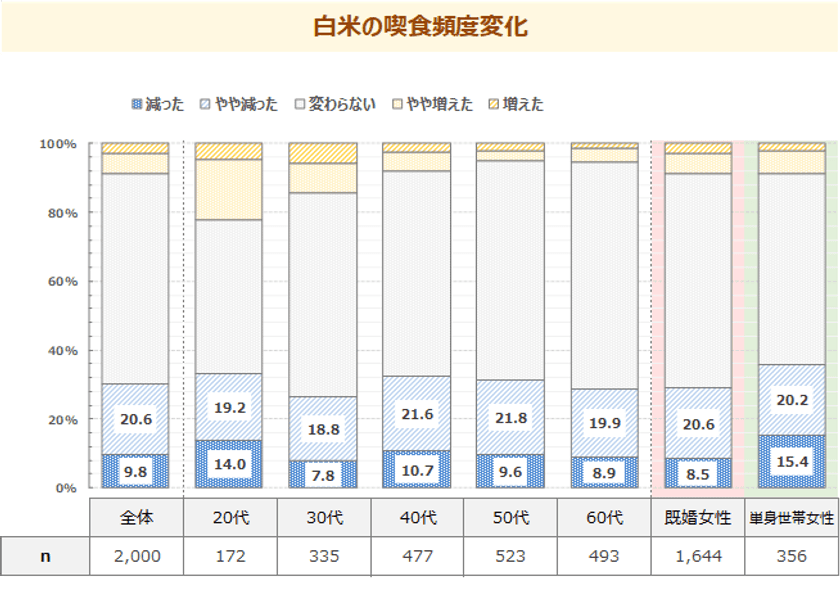This screenshot has height=615, width=840.
Task: Select the 21.6 value in 40代 bar
Action: (x=417, y=414)
